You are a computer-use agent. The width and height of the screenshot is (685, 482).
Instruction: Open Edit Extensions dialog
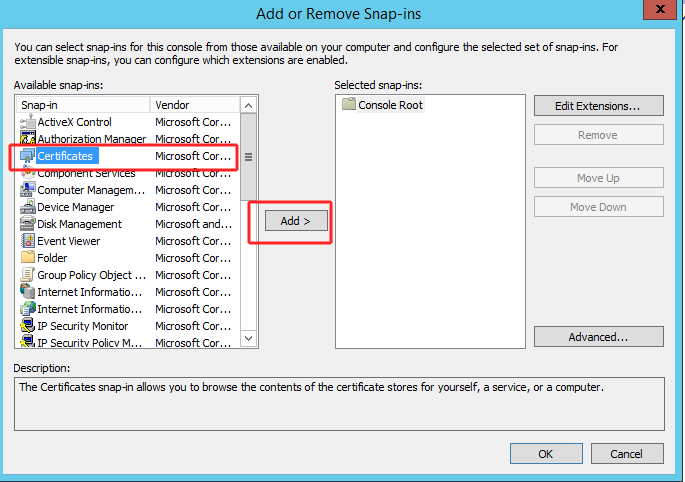598,105
